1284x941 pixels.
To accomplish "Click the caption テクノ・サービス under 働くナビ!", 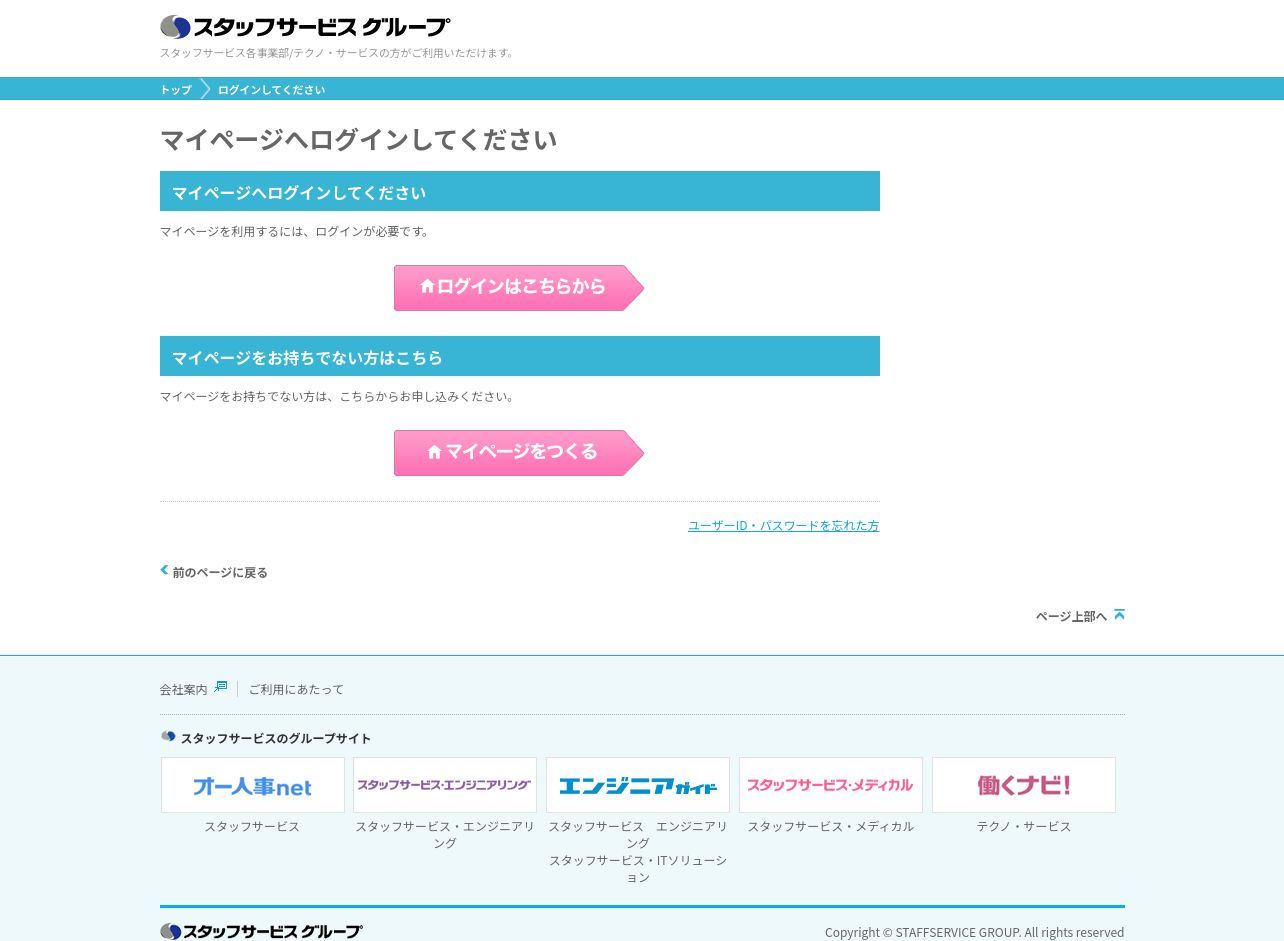I will click(x=1024, y=826).
